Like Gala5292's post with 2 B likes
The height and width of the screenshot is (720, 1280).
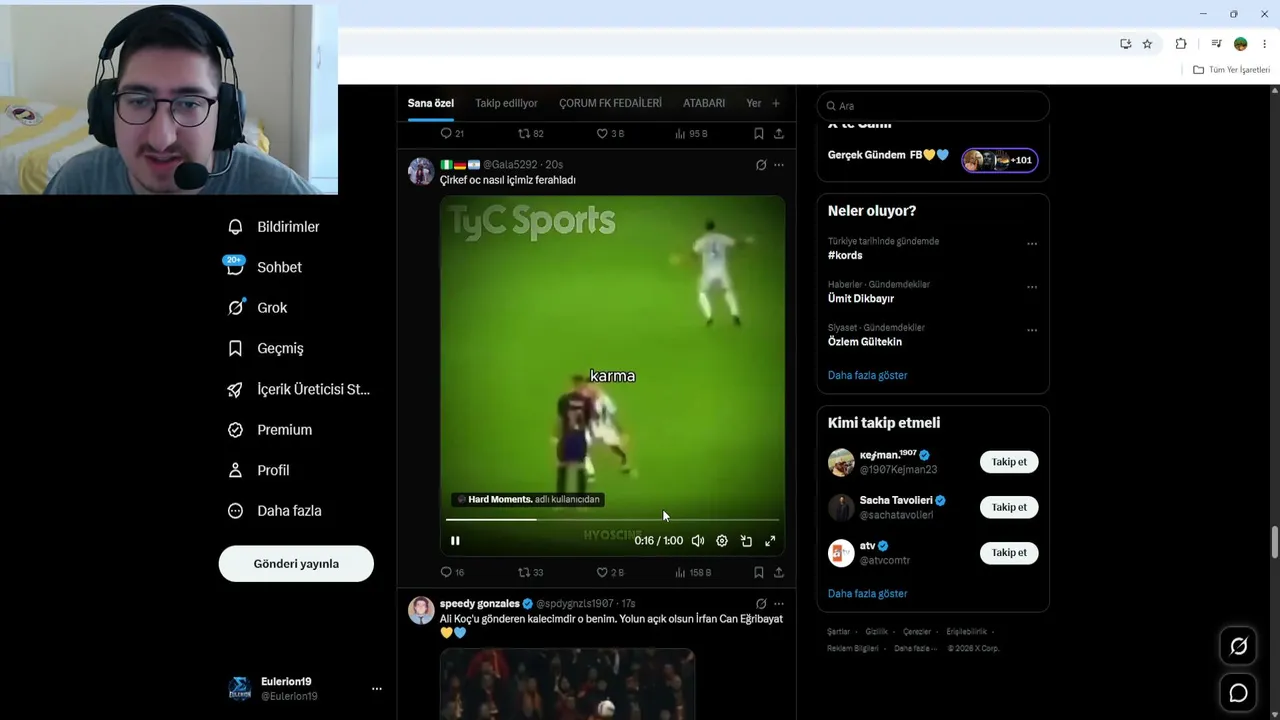pyautogui.click(x=609, y=572)
